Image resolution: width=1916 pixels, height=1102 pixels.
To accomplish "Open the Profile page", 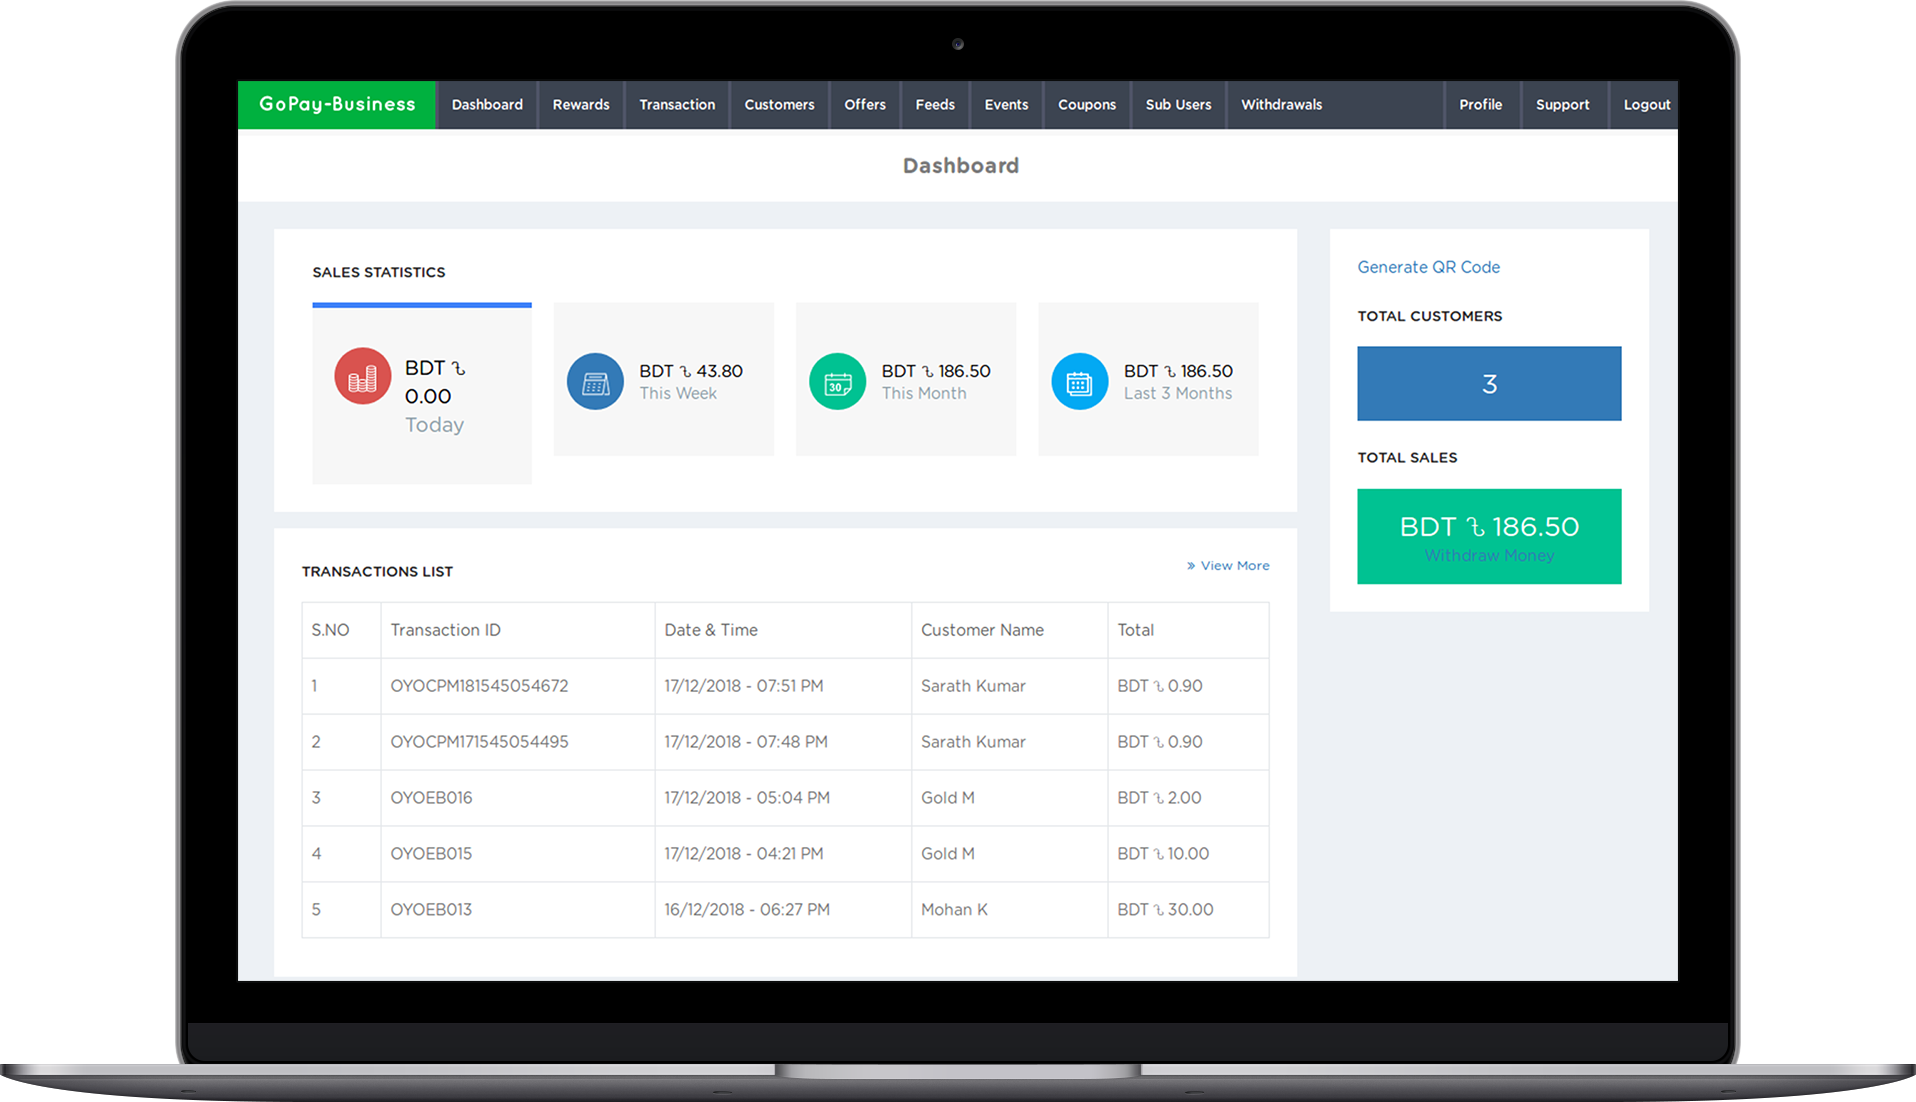I will pos(1480,104).
